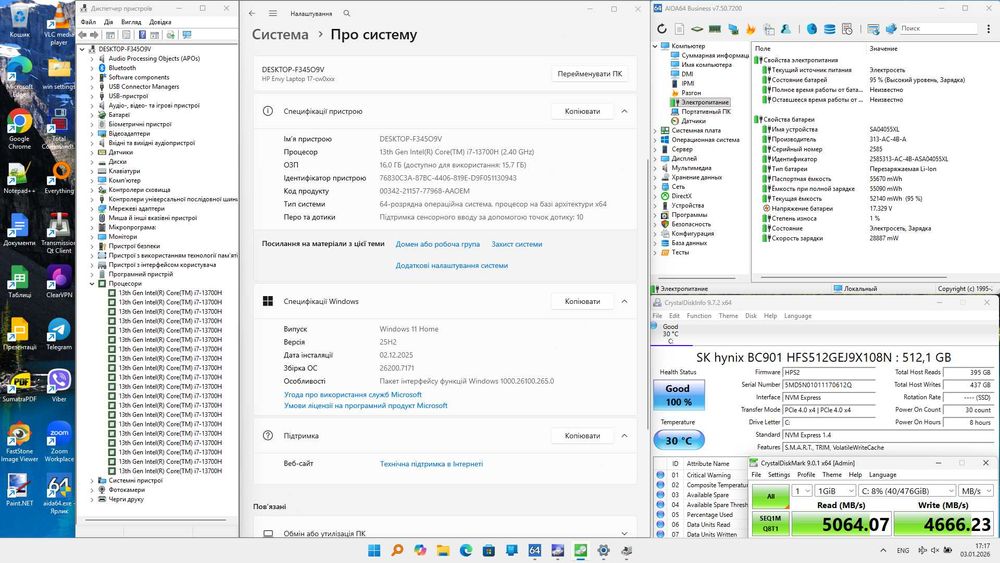This screenshot has width=1000, height=563.
Task: Open the Theme menu in CrystalDiskInfo
Action: tap(728, 316)
